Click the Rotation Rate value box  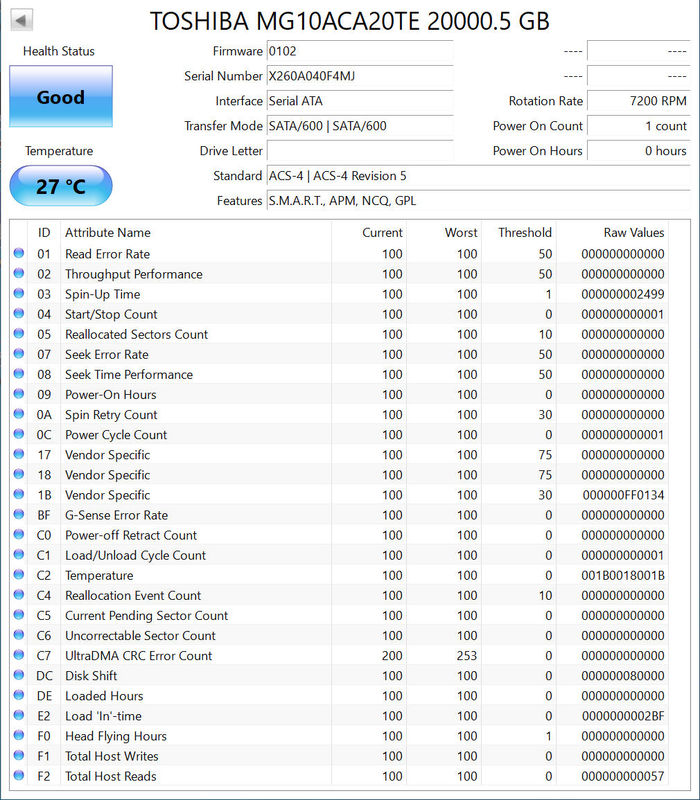[639, 101]
